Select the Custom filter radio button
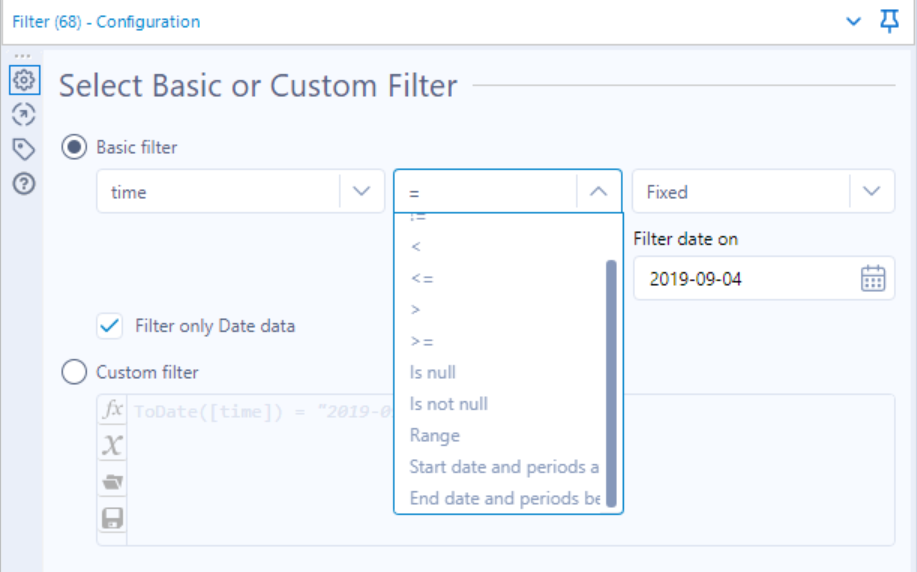Image resolution: width=917 pixels, height=572 pixels. [x=74, y=372]
